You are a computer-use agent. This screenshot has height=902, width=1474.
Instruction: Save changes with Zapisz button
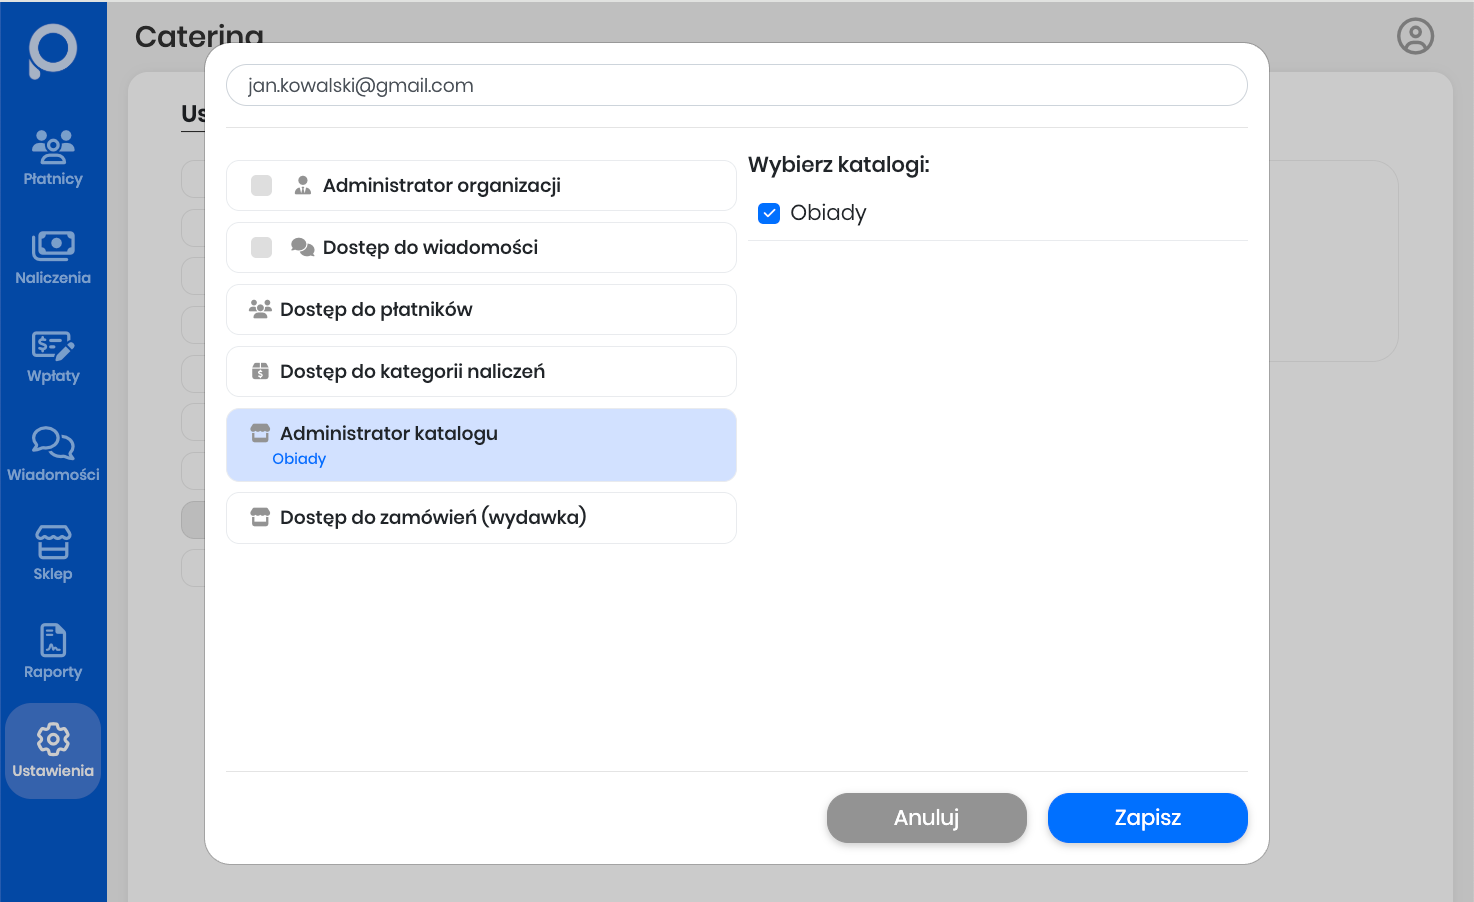click(x=1147, y=818)
